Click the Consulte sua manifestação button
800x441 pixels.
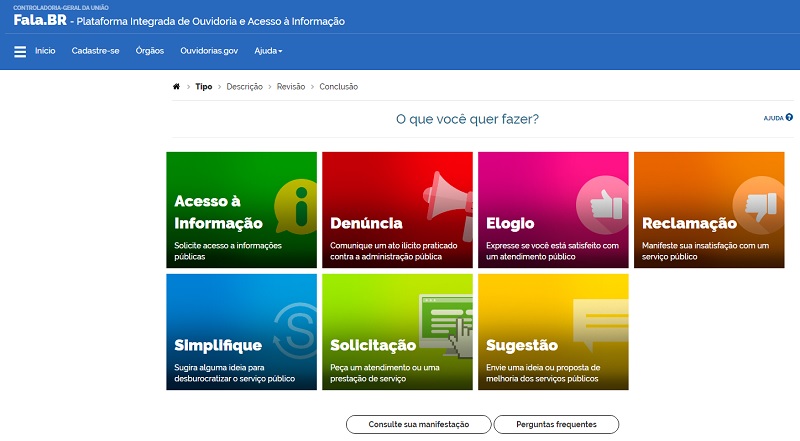418,424
